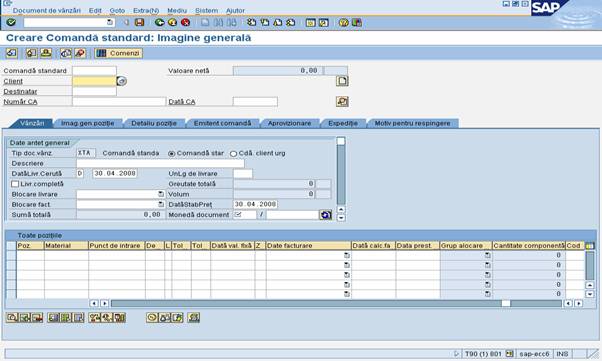The image size is (602, 361).
Task: Toggle the Livr.completă checkbox
Action: coord(15,184)
